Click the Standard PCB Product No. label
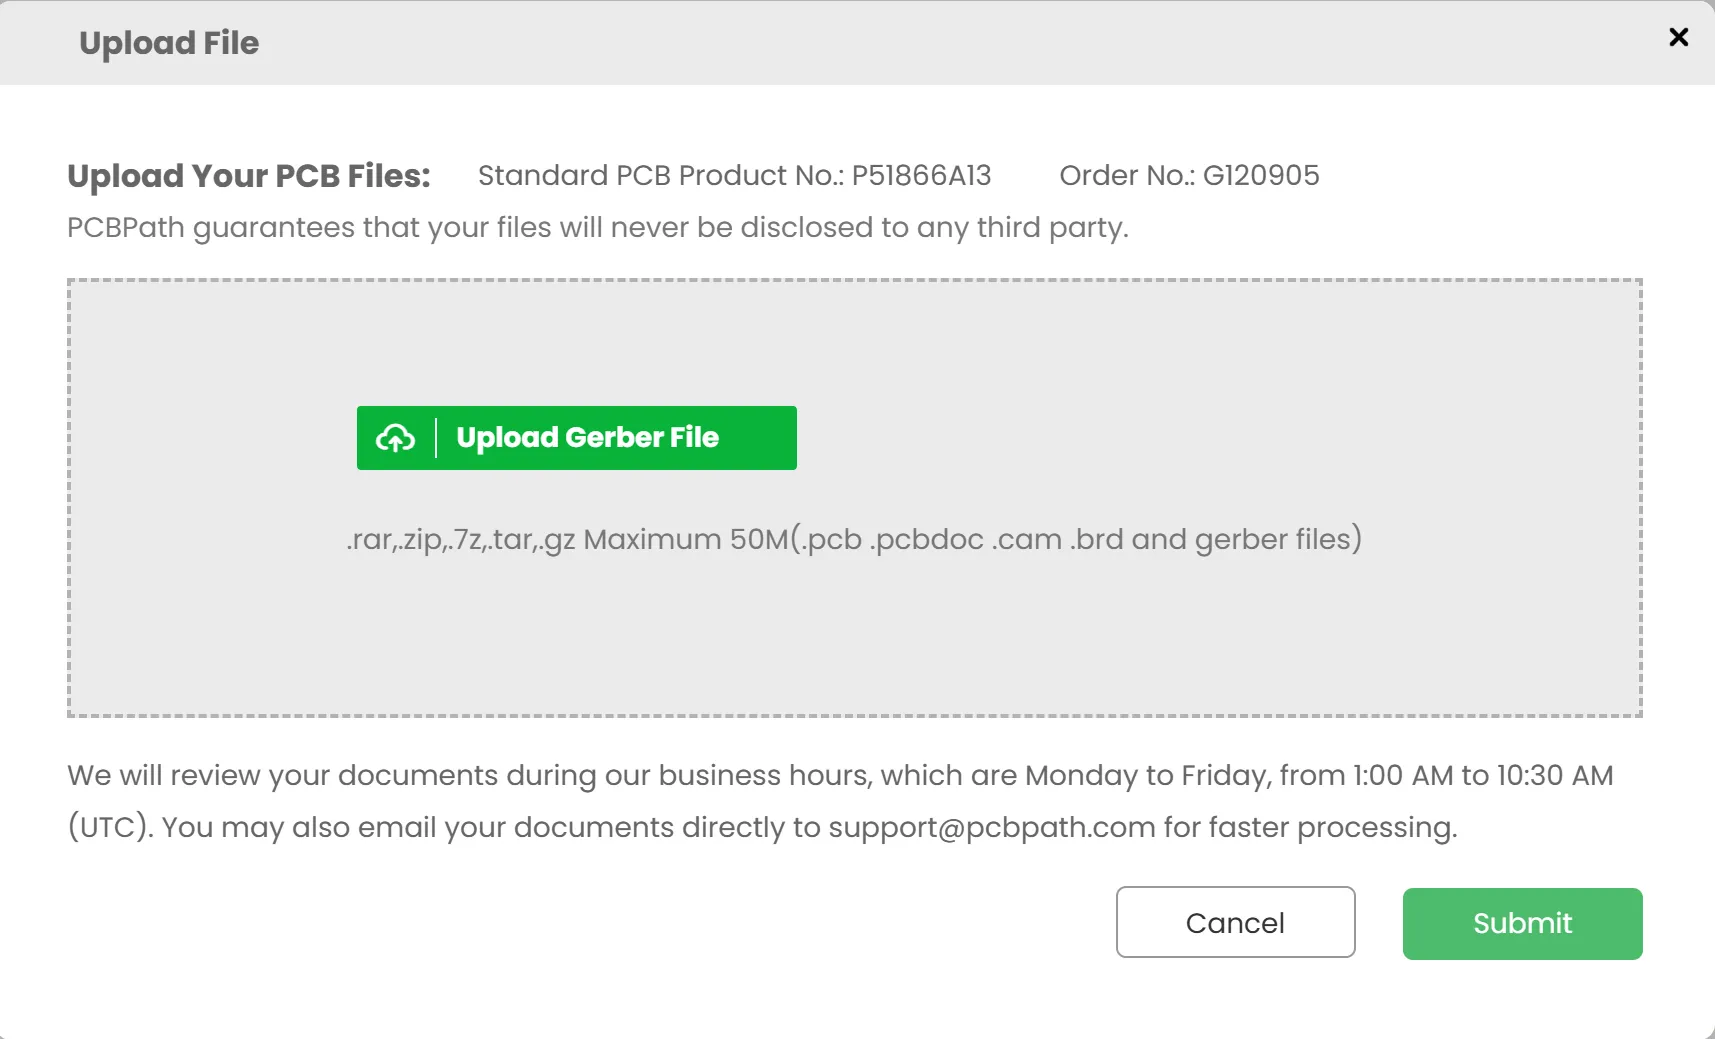This screenshot has height=1039, width=1715. [661, 176]
